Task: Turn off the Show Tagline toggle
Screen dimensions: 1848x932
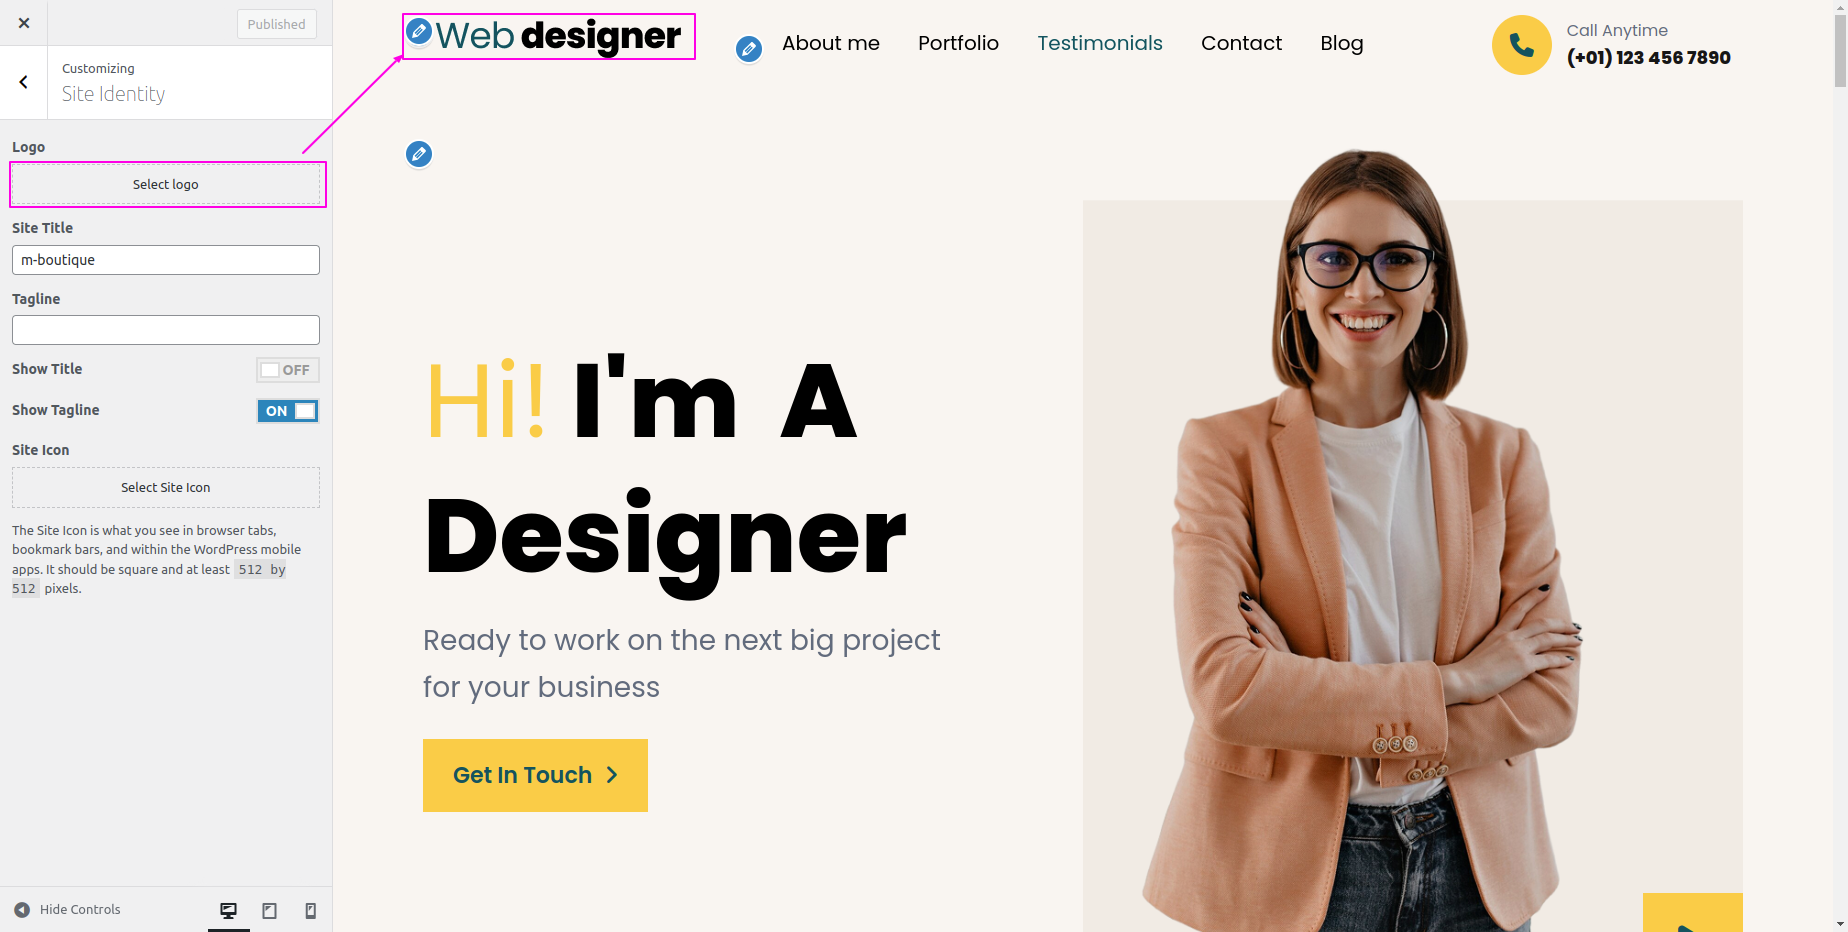Action: (288, 411)
